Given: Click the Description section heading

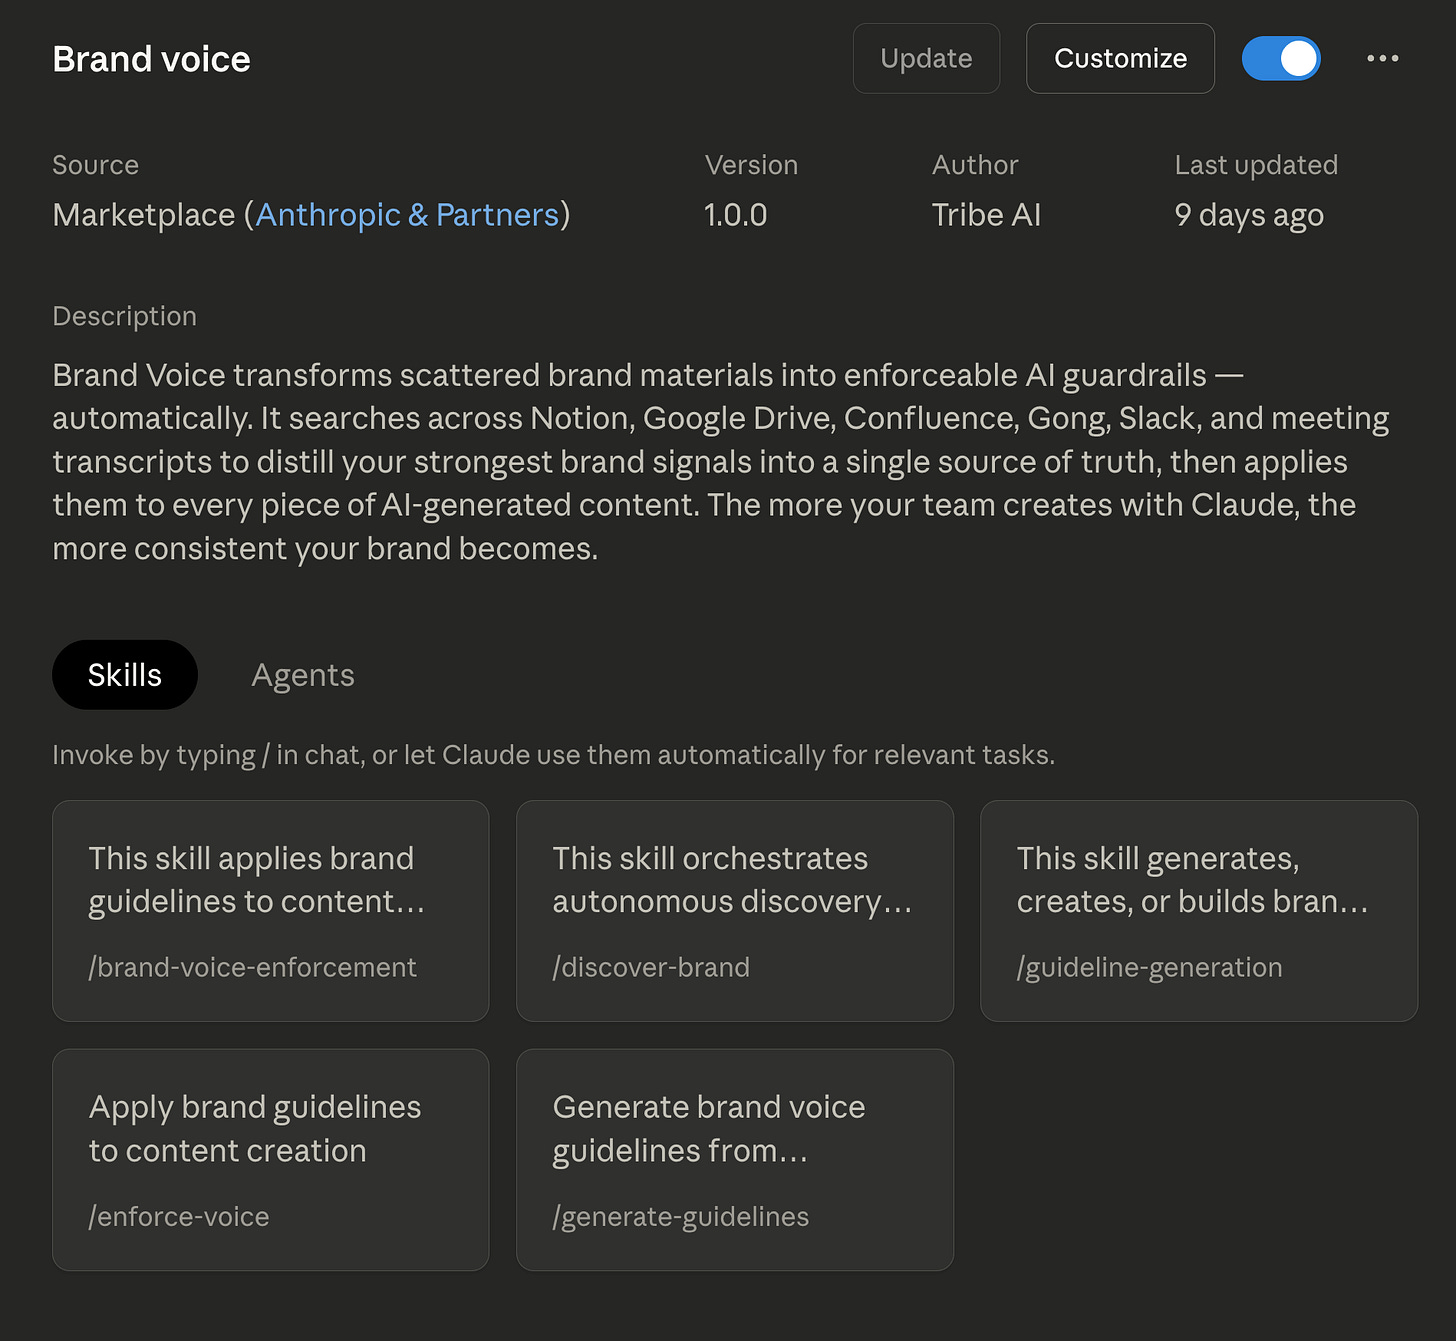Looking at the screenshot, I should point(124,316).
